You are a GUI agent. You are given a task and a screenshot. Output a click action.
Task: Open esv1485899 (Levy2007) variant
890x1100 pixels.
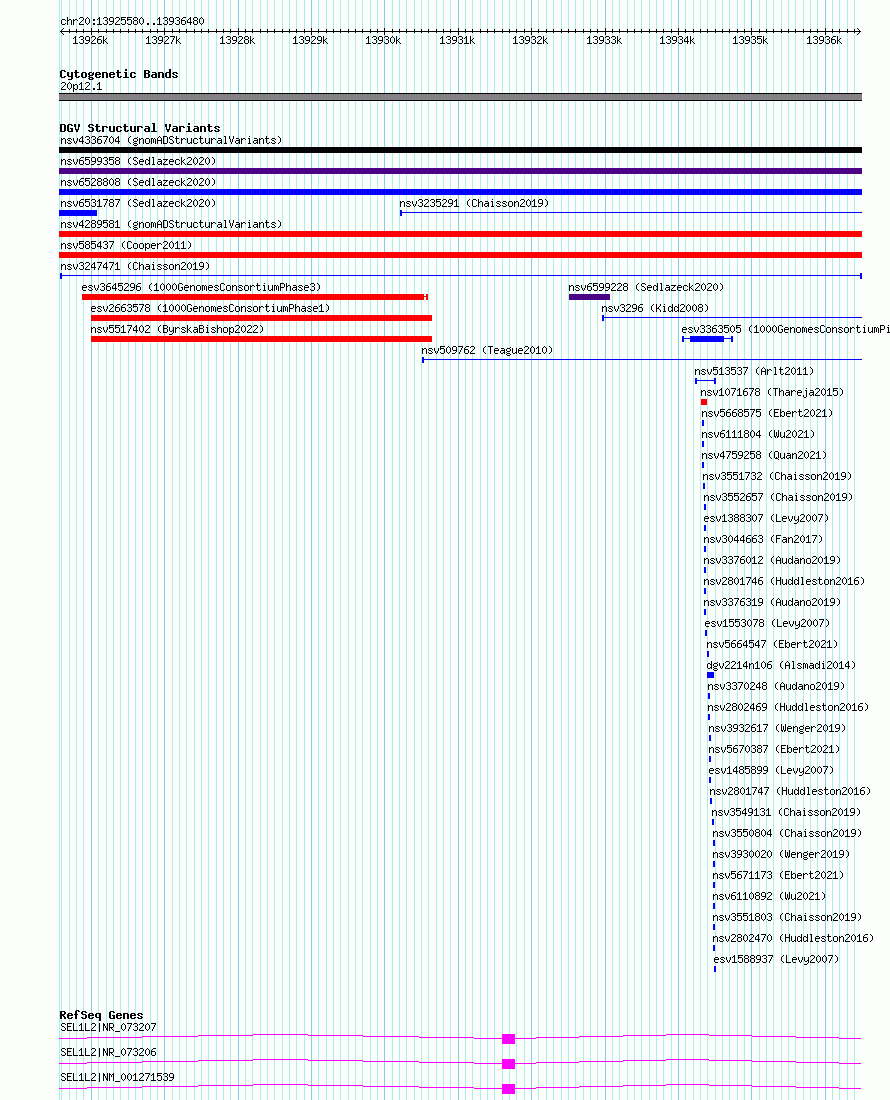771,772
